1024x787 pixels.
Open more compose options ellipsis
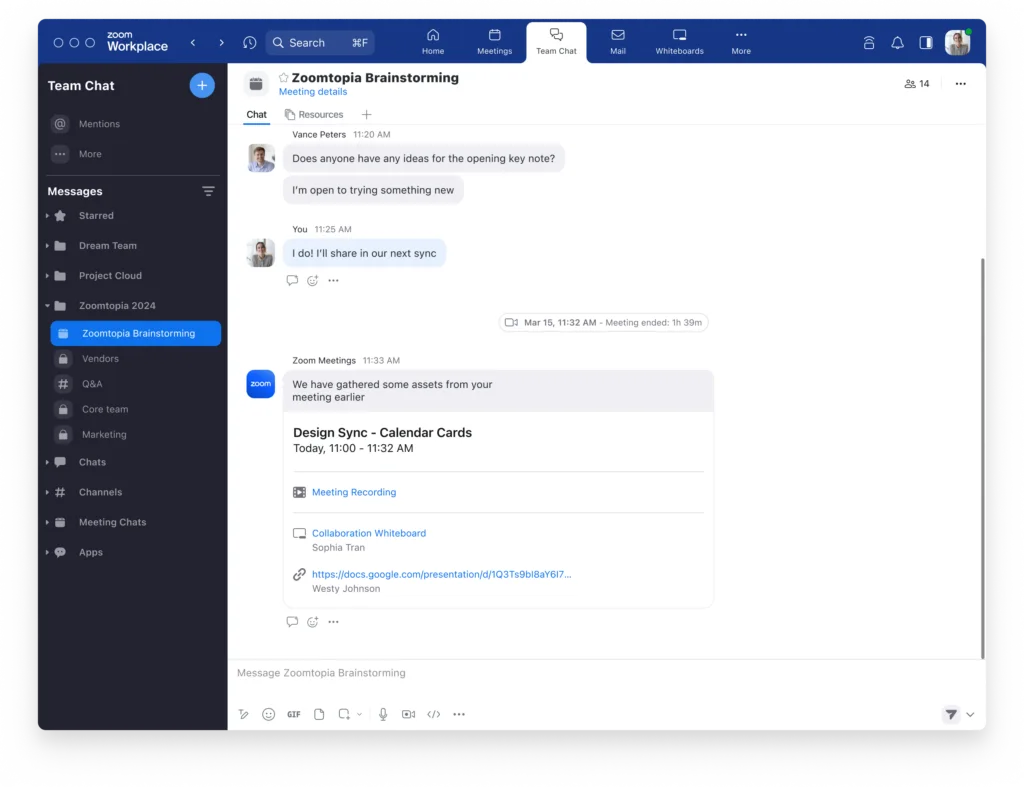pos(459,715)
